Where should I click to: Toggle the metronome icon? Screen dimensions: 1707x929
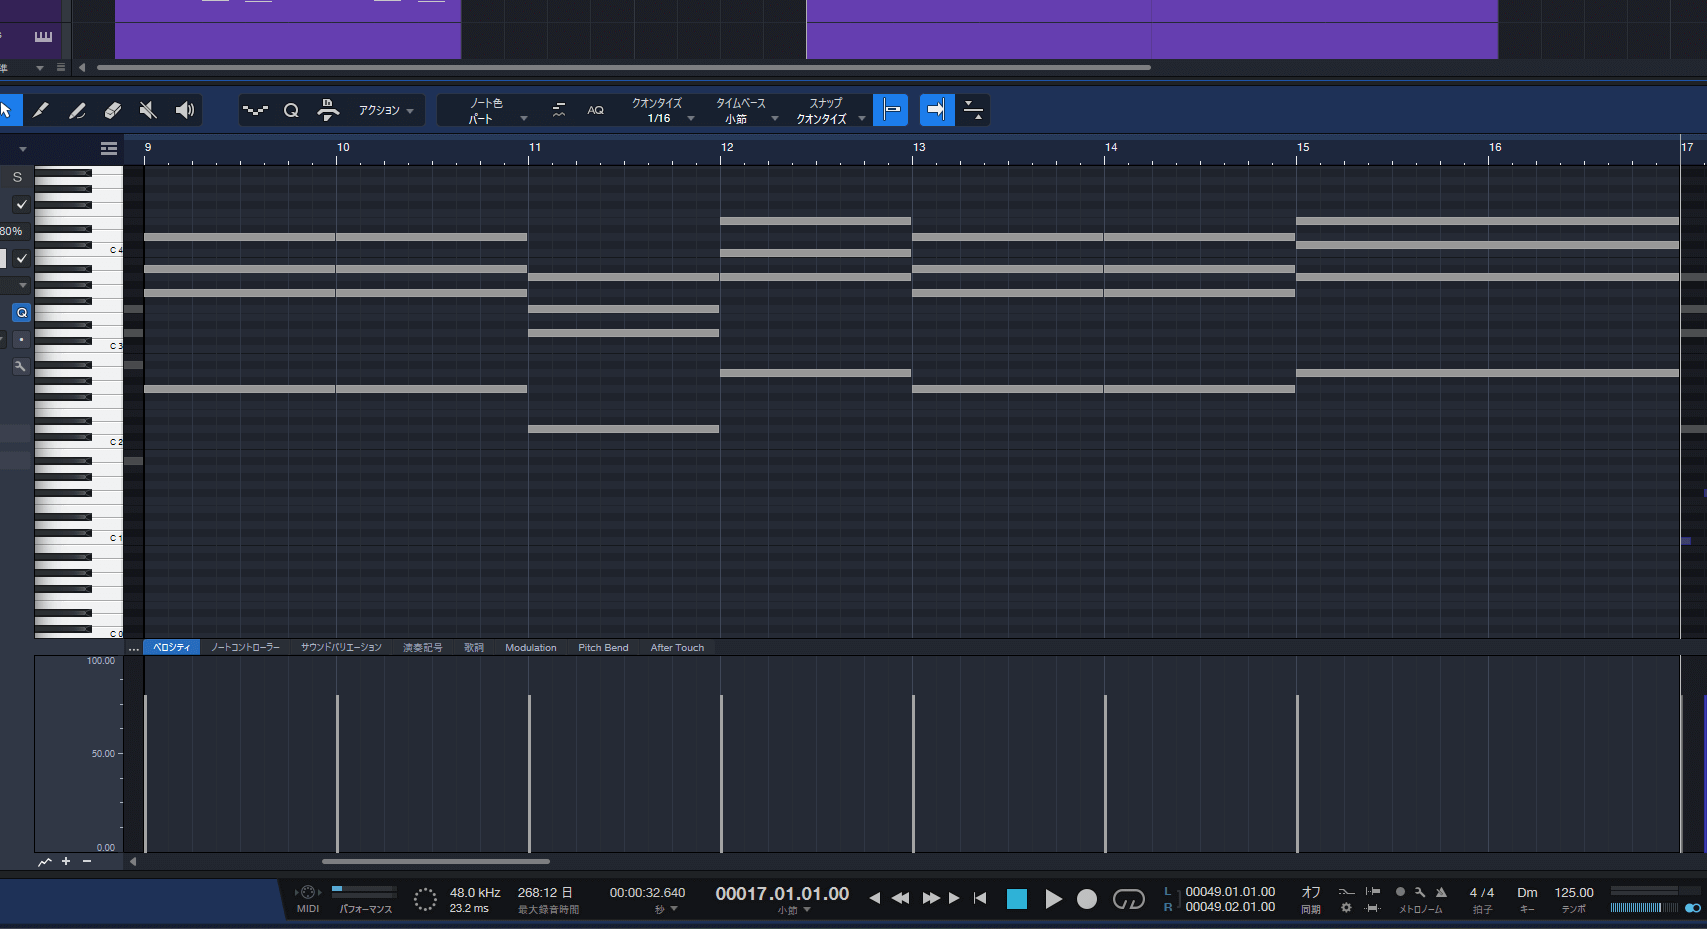coord(1441,892)
